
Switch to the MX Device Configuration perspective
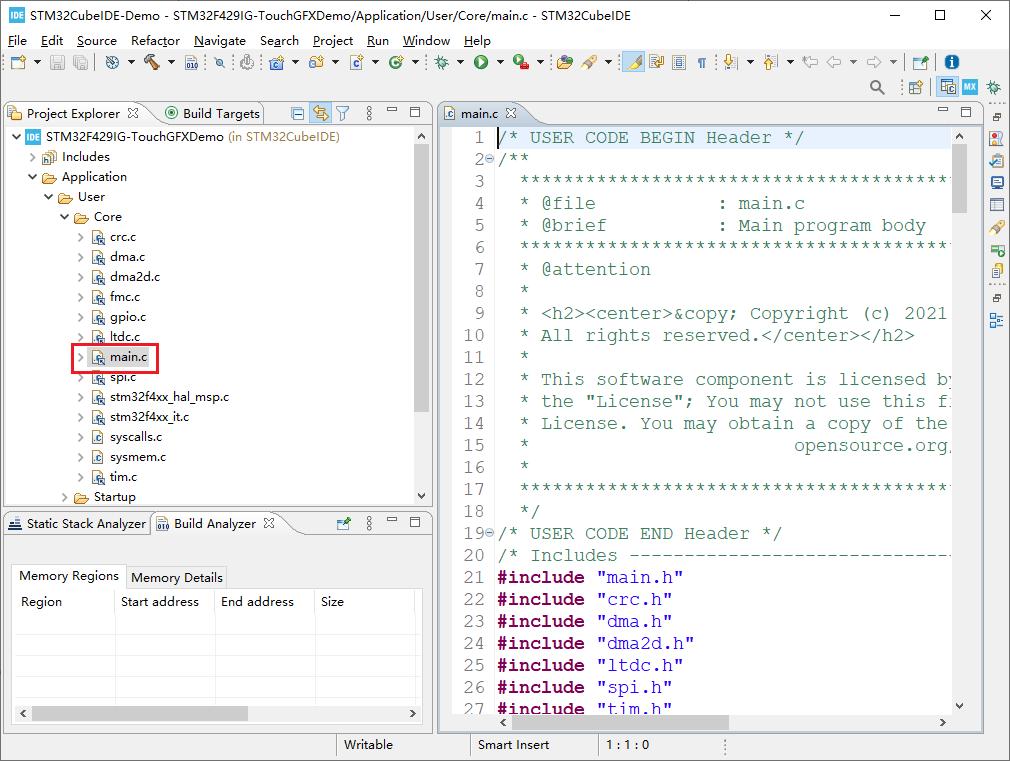[969, 88]
